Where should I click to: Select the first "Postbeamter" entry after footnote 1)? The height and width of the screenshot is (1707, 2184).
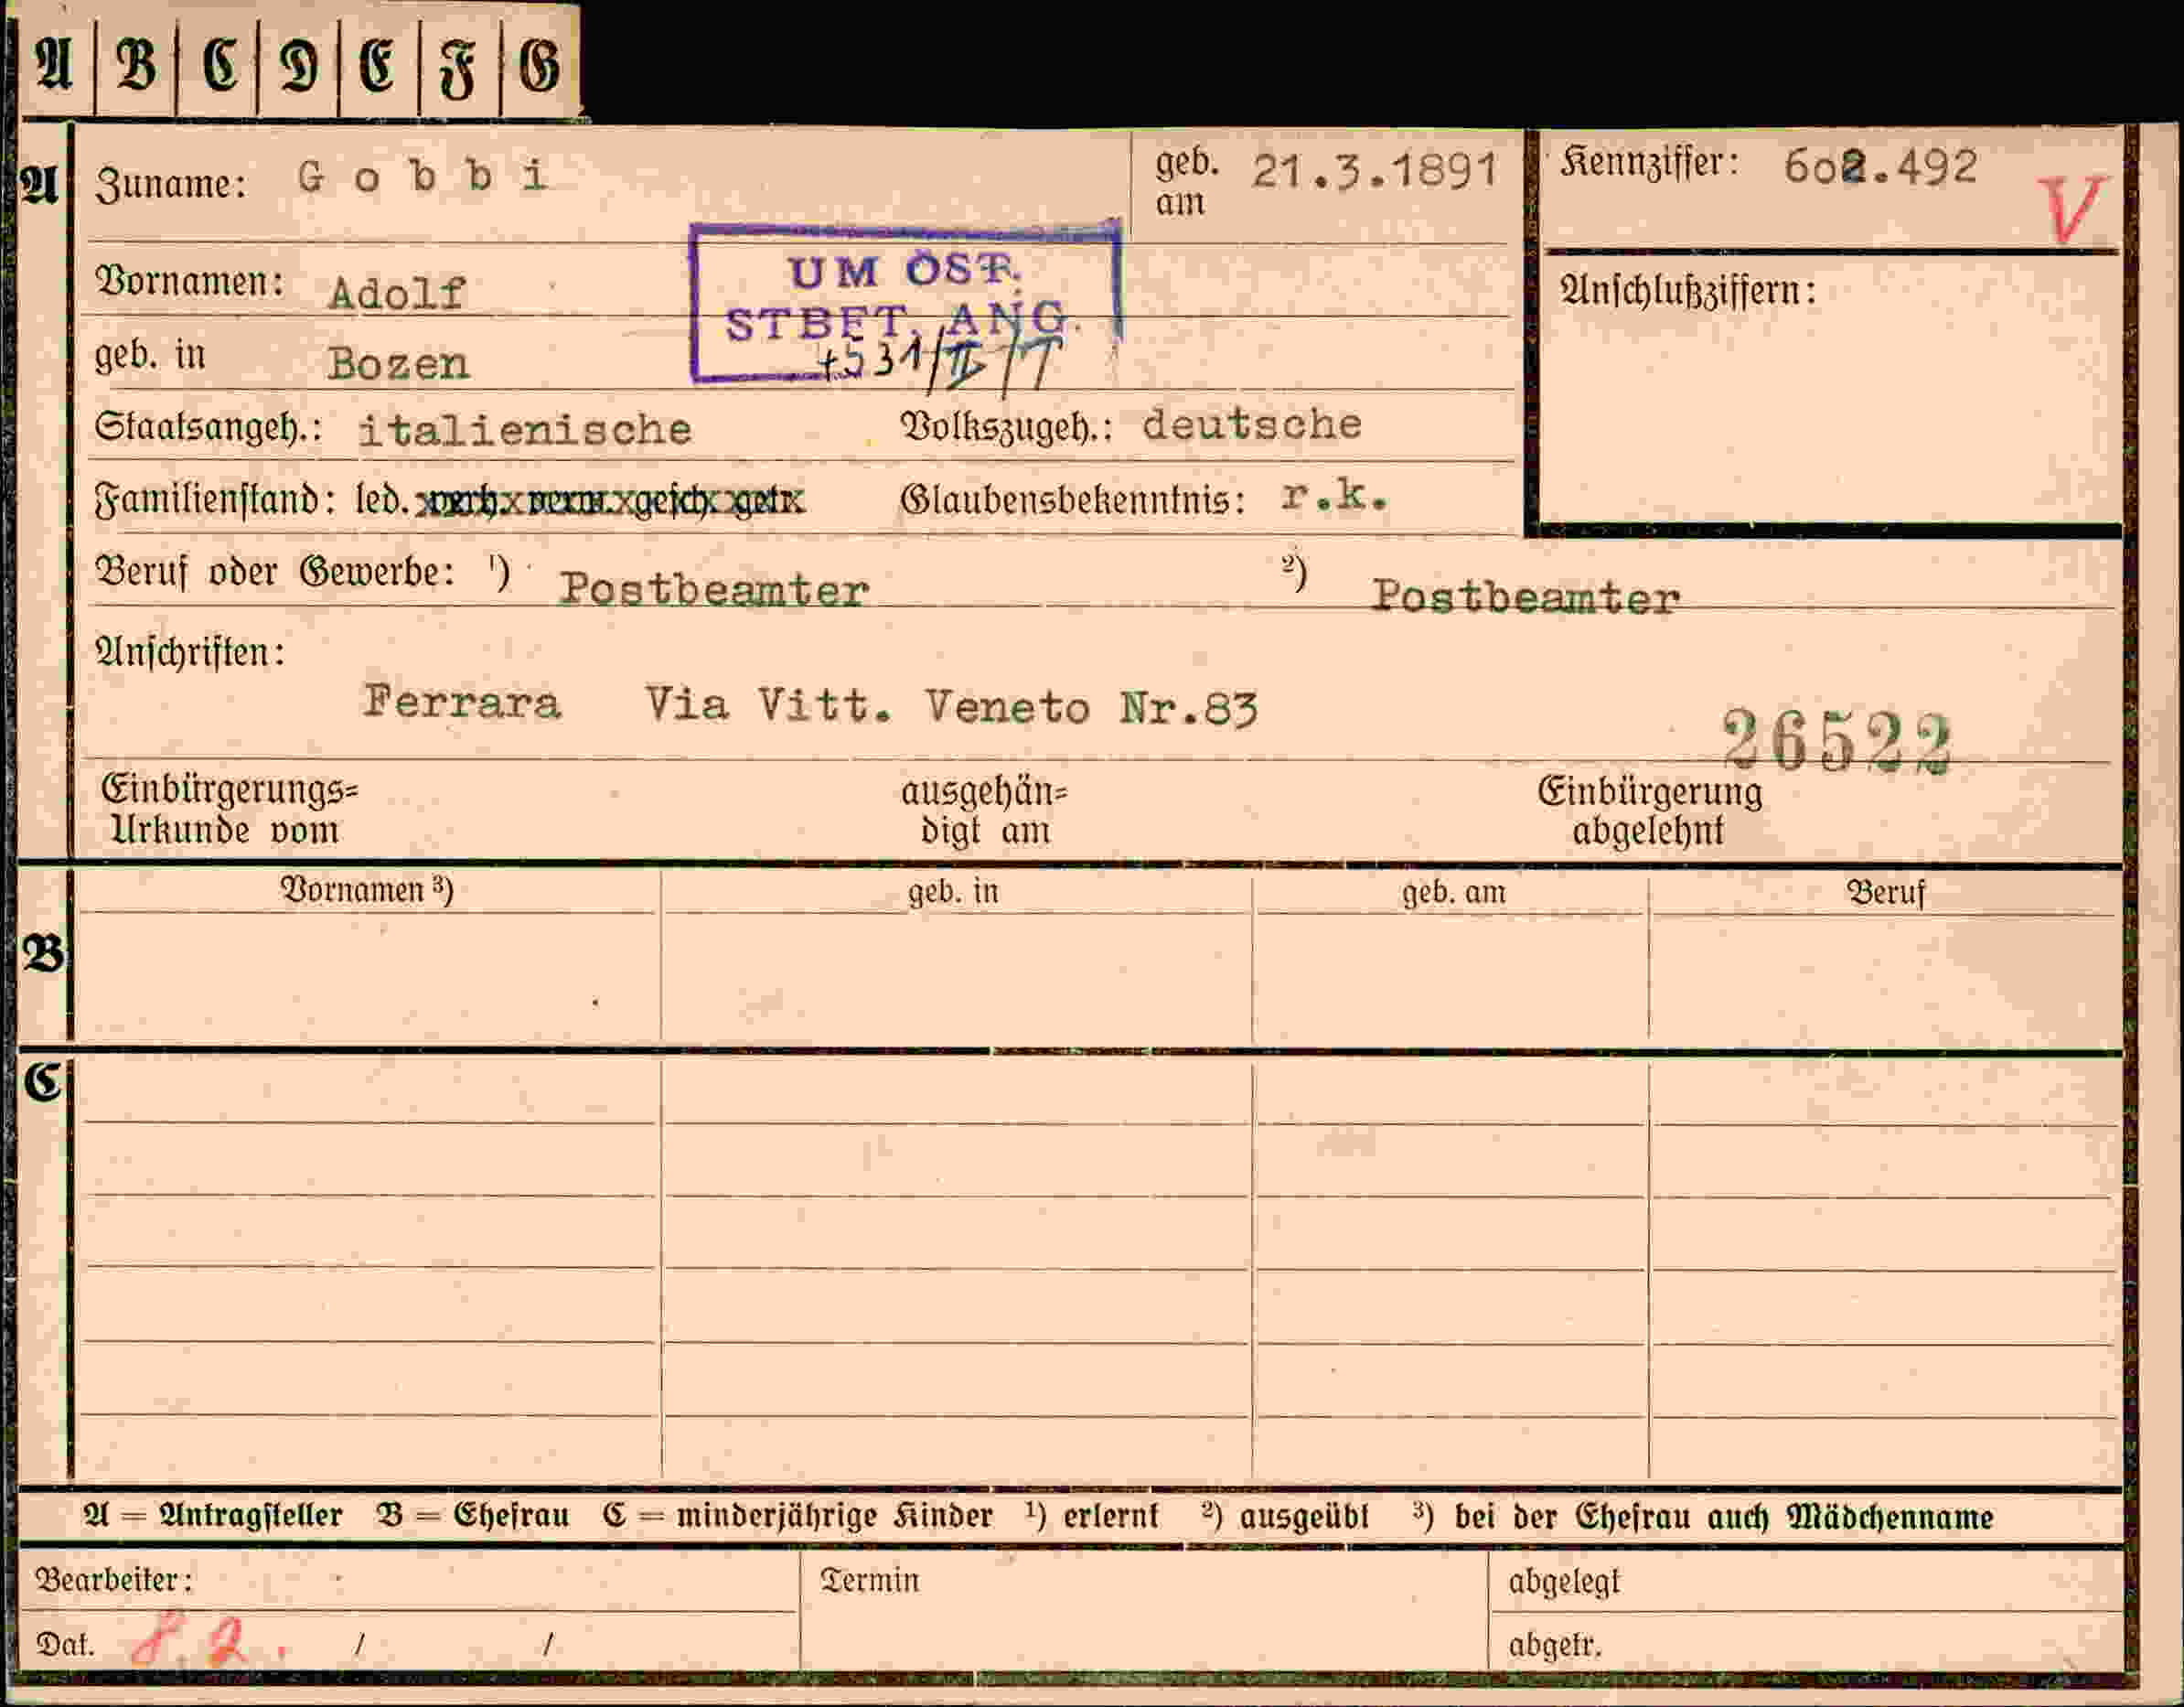click(x=714, y=589)
